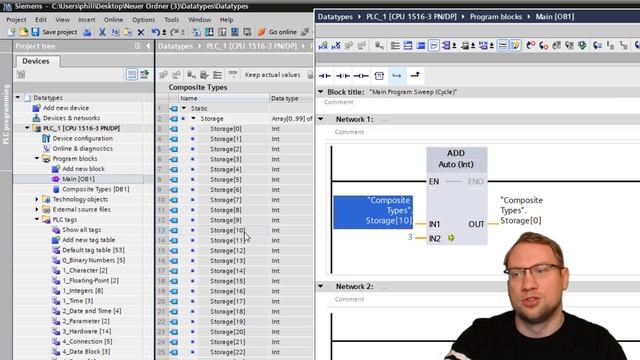
Task: Collapse the PLC tags folder
Action: [x=37, y=220]
